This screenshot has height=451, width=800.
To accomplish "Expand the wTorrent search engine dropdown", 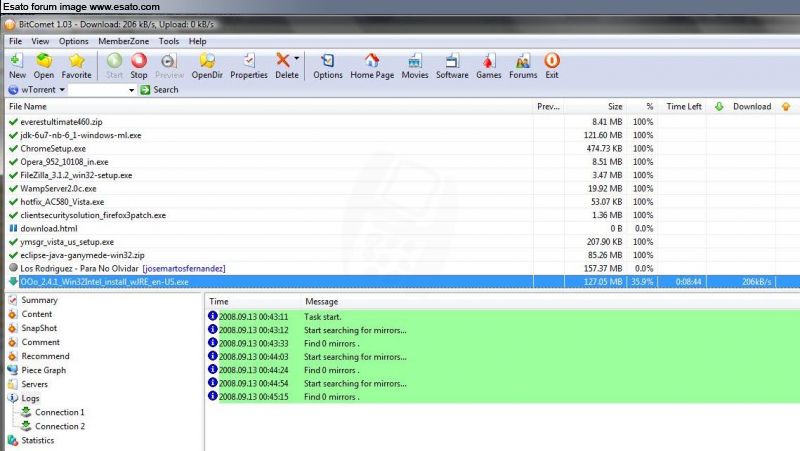I will (x=62, y=90).
